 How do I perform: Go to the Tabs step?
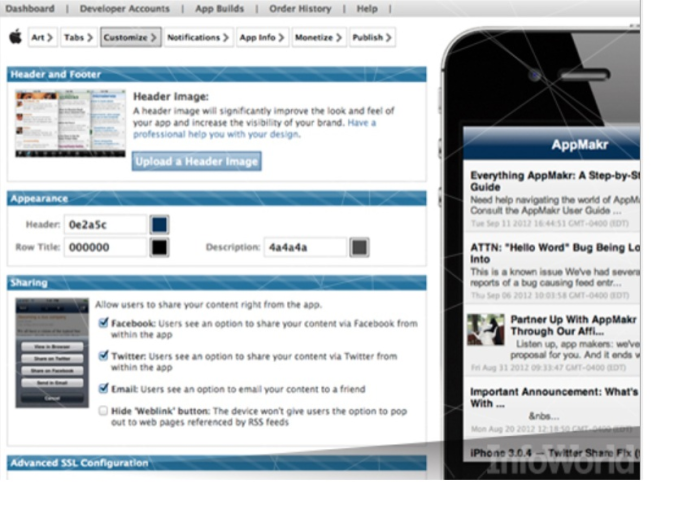(78, 37)
